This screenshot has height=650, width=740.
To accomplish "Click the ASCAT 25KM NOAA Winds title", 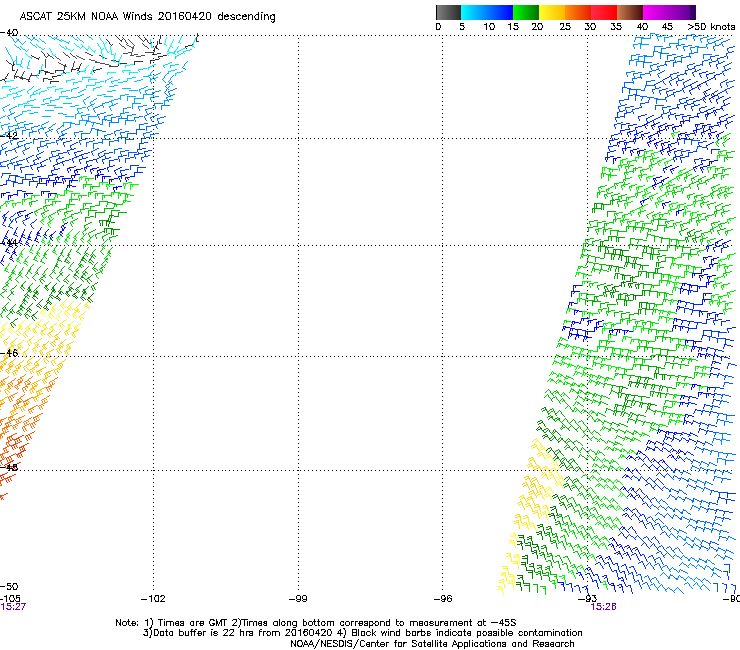I will coord(147,16).
